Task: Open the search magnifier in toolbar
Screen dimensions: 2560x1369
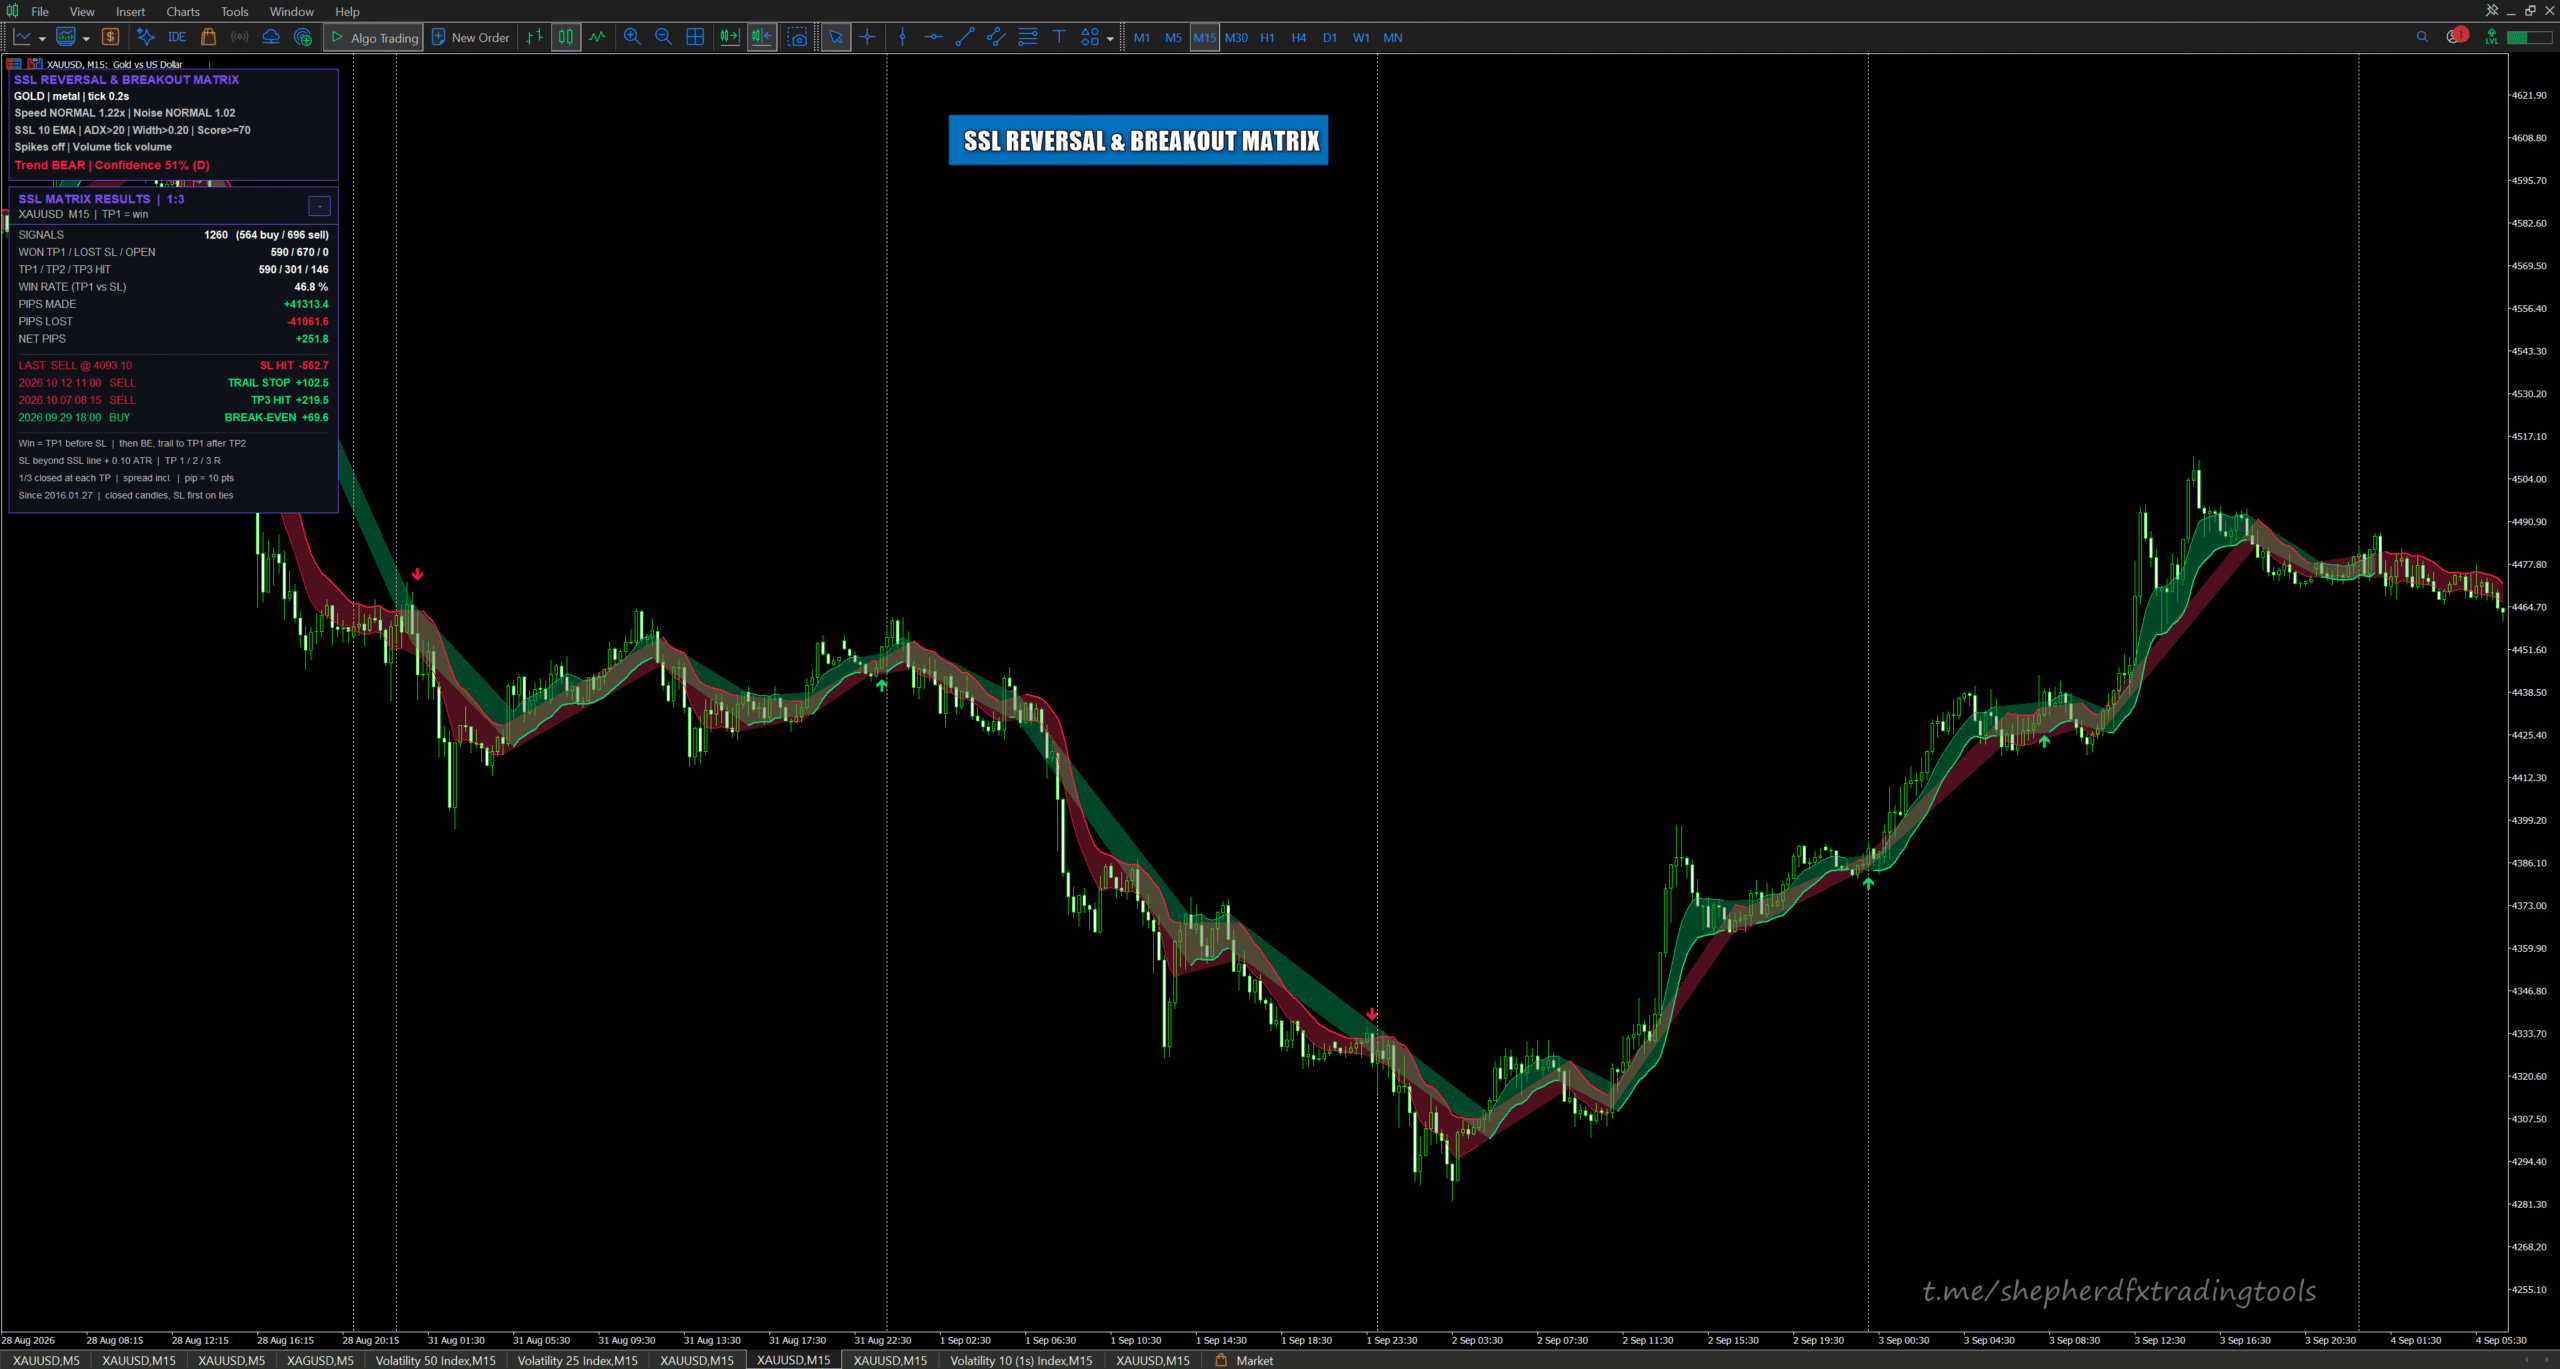Action: tap(2422, 37)
